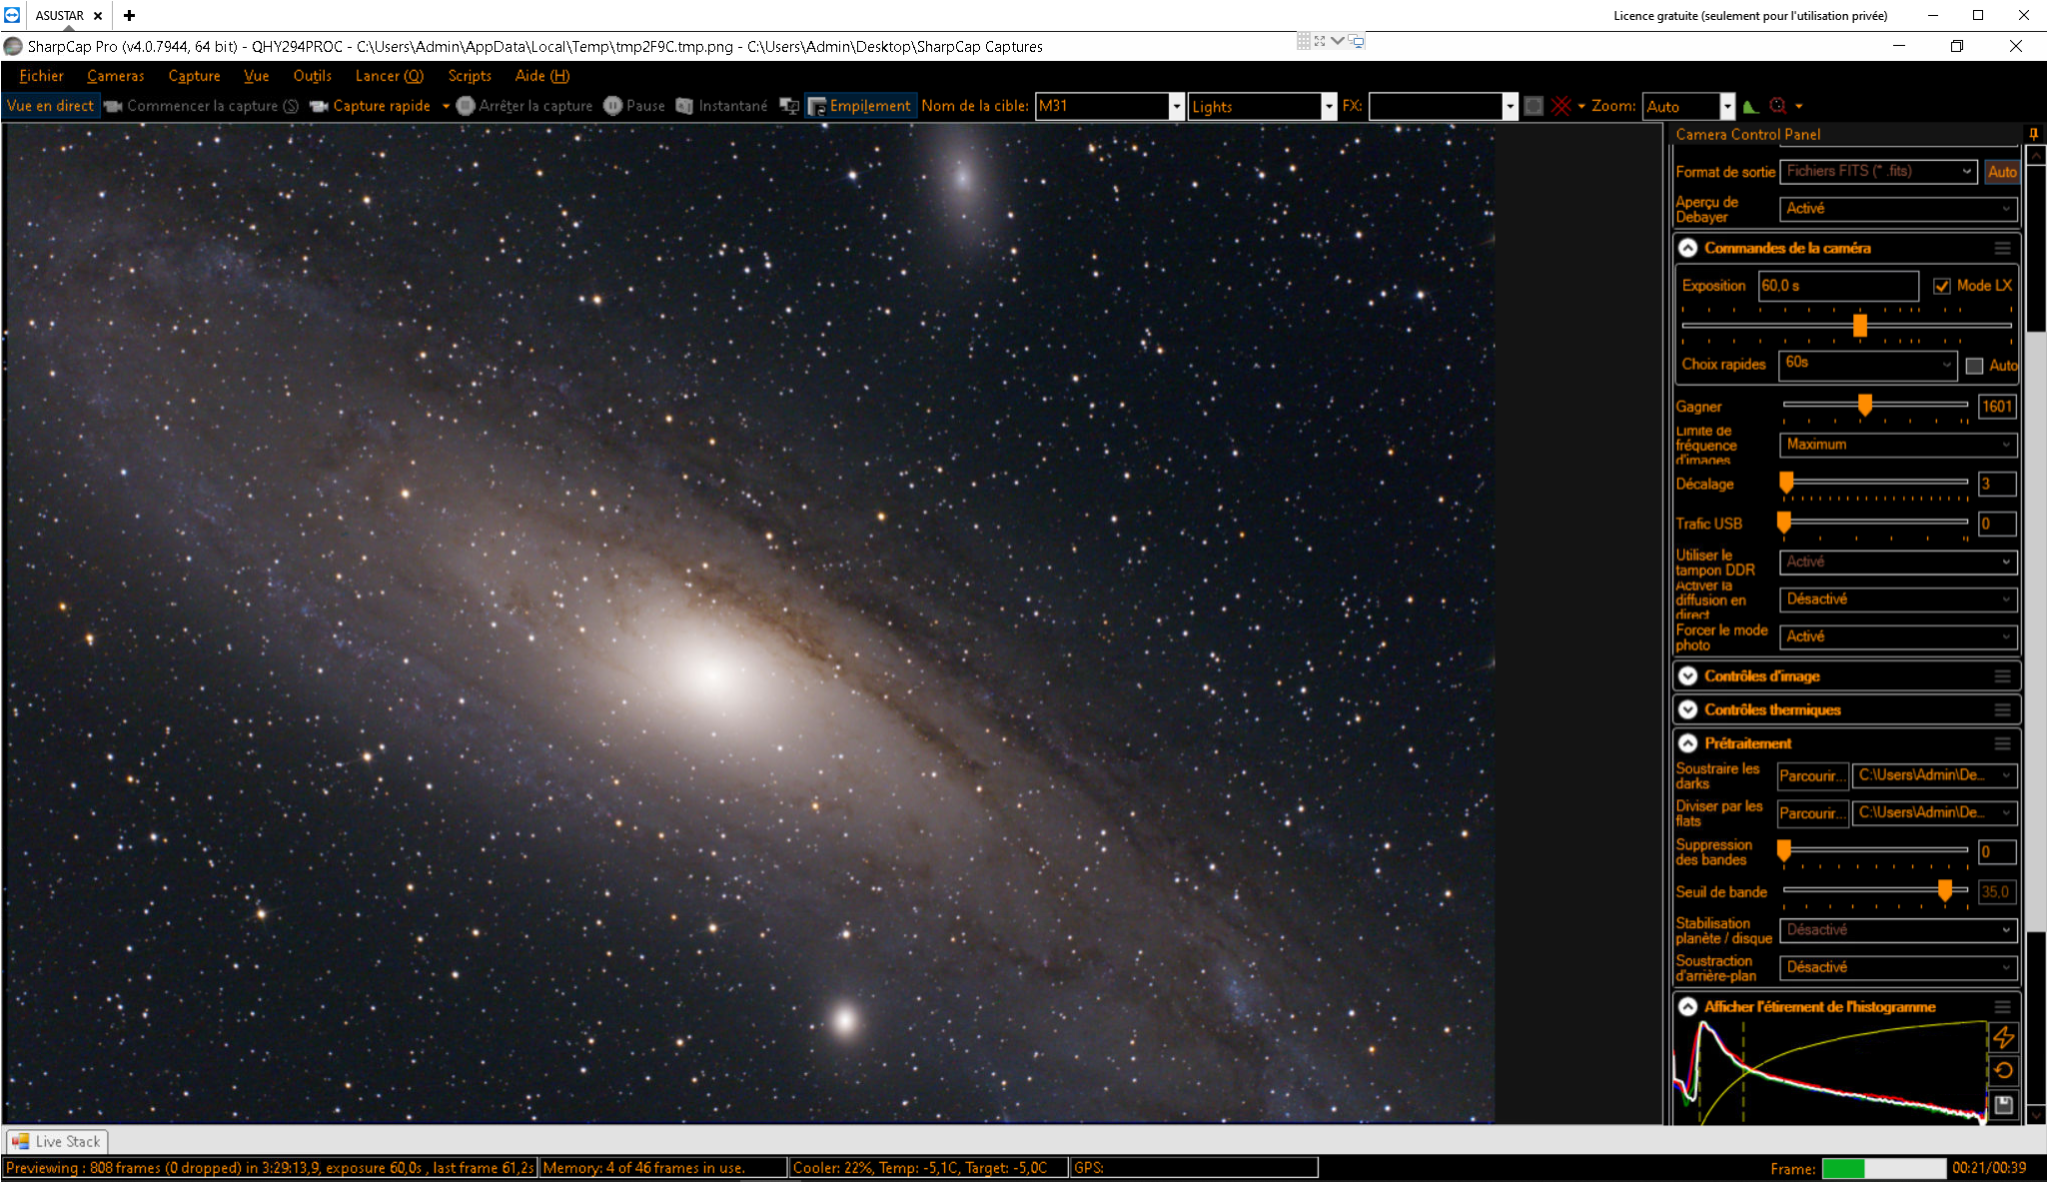This screenshot has width=2048, height=1183.
Task: Pin the Camera Control Panel
Action: coord(2033,134)
